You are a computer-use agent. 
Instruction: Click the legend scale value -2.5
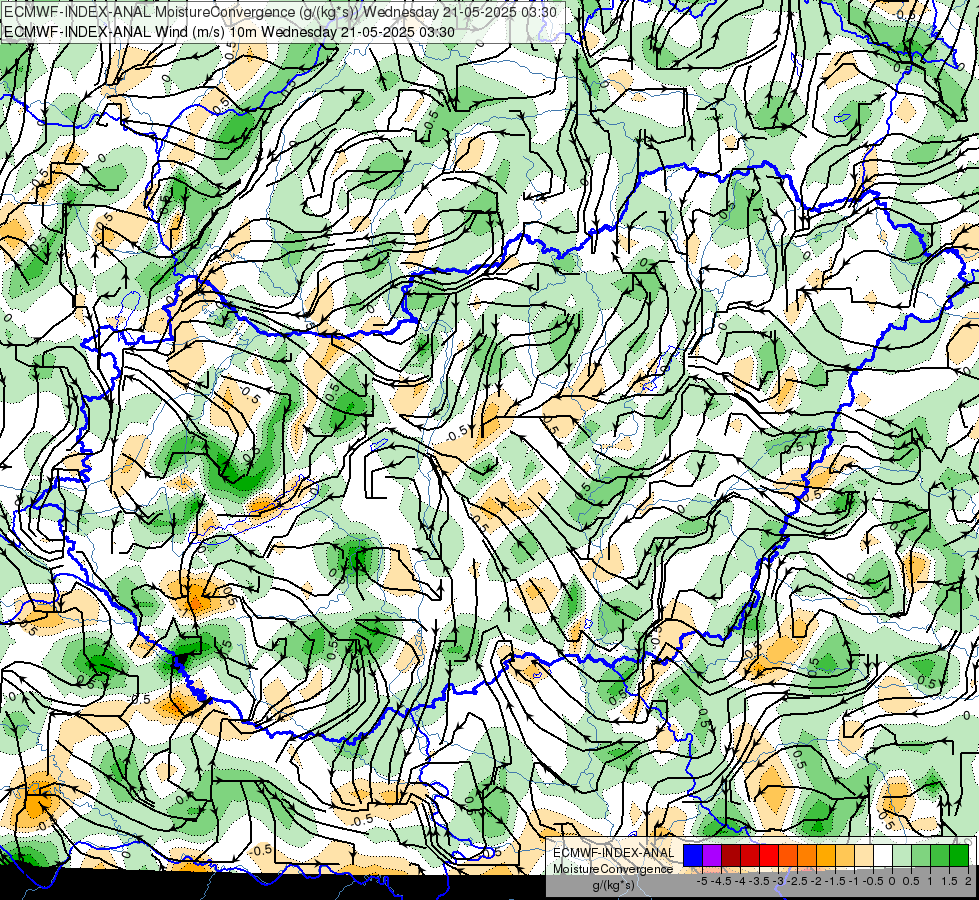point(797,881)
